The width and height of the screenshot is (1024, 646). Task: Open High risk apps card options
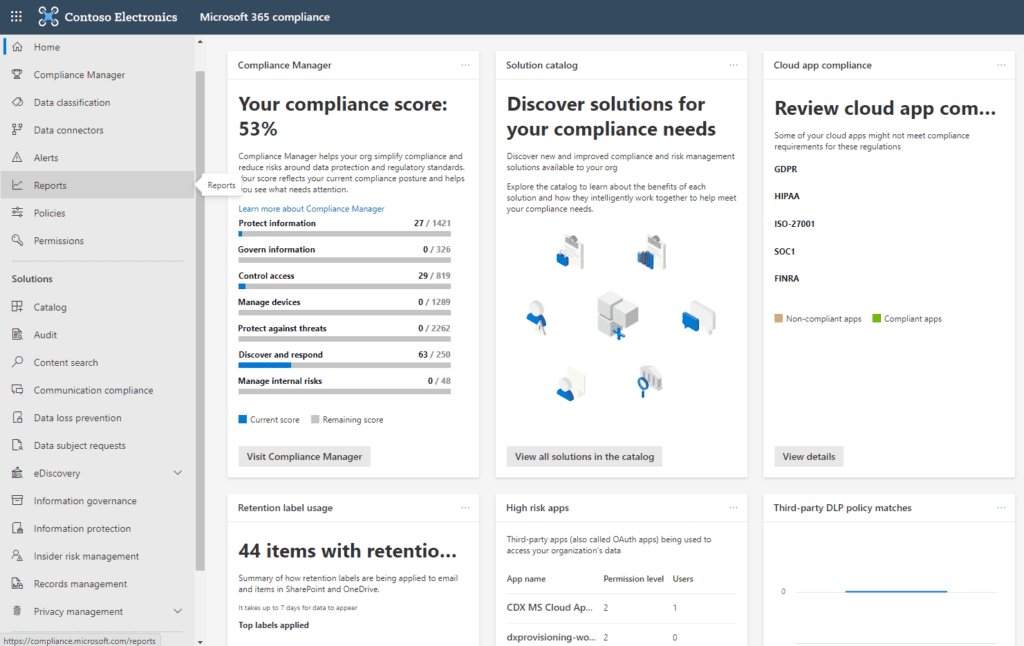point(733,508)
